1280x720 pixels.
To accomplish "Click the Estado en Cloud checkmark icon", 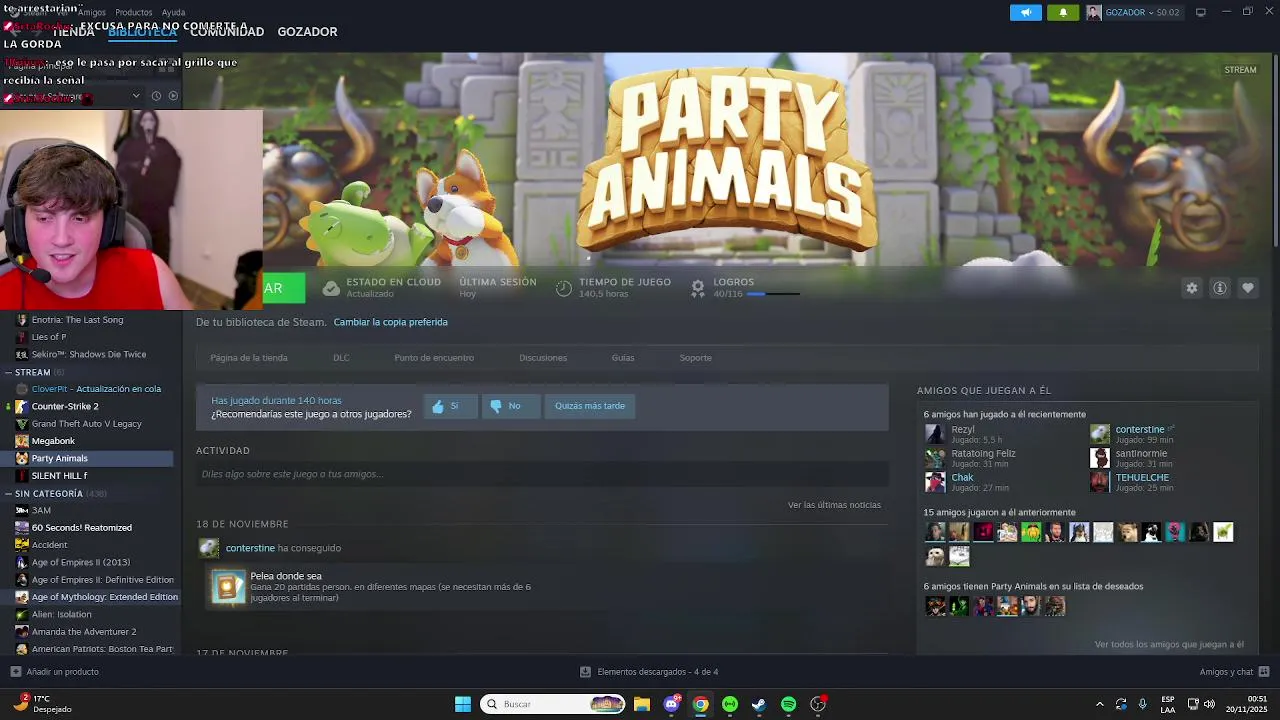I will (x=331, y=288).
